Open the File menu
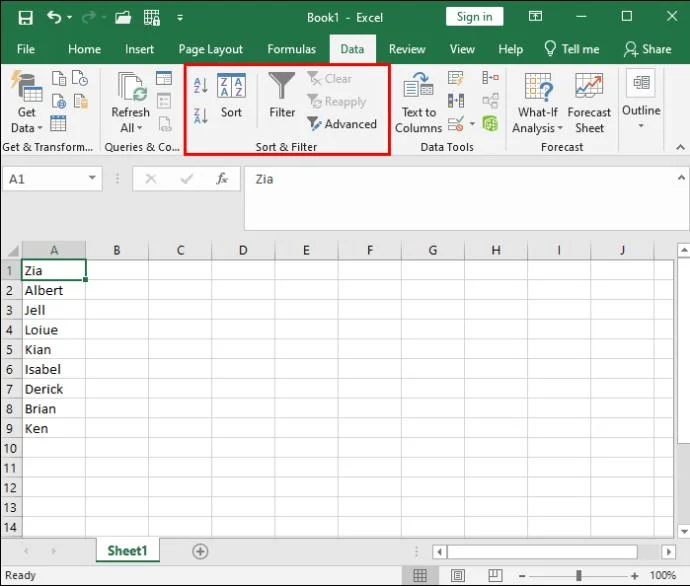 26,49
